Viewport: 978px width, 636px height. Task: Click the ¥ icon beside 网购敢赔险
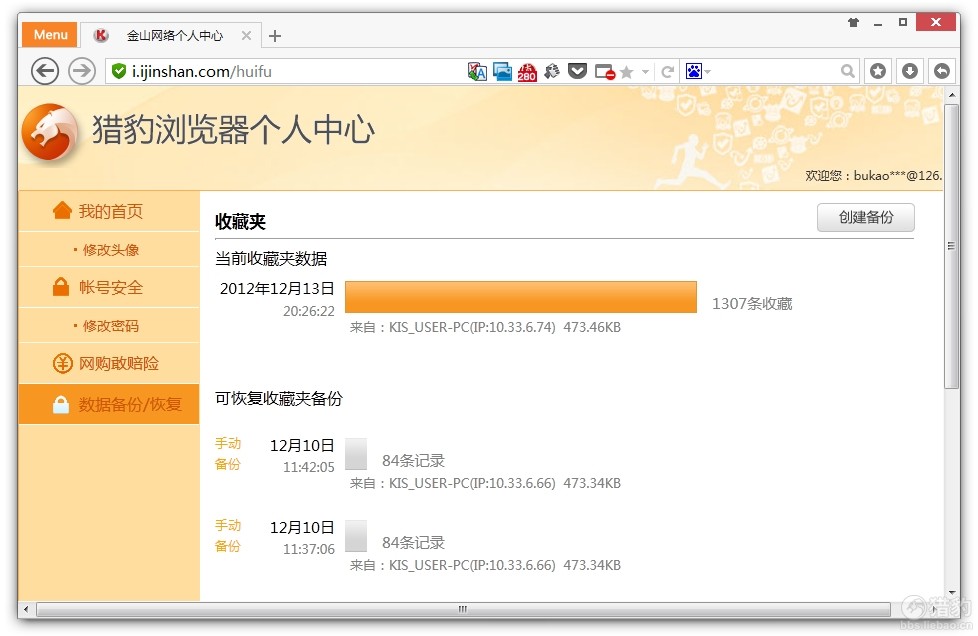pyautogui.click(x=63, y=363)
